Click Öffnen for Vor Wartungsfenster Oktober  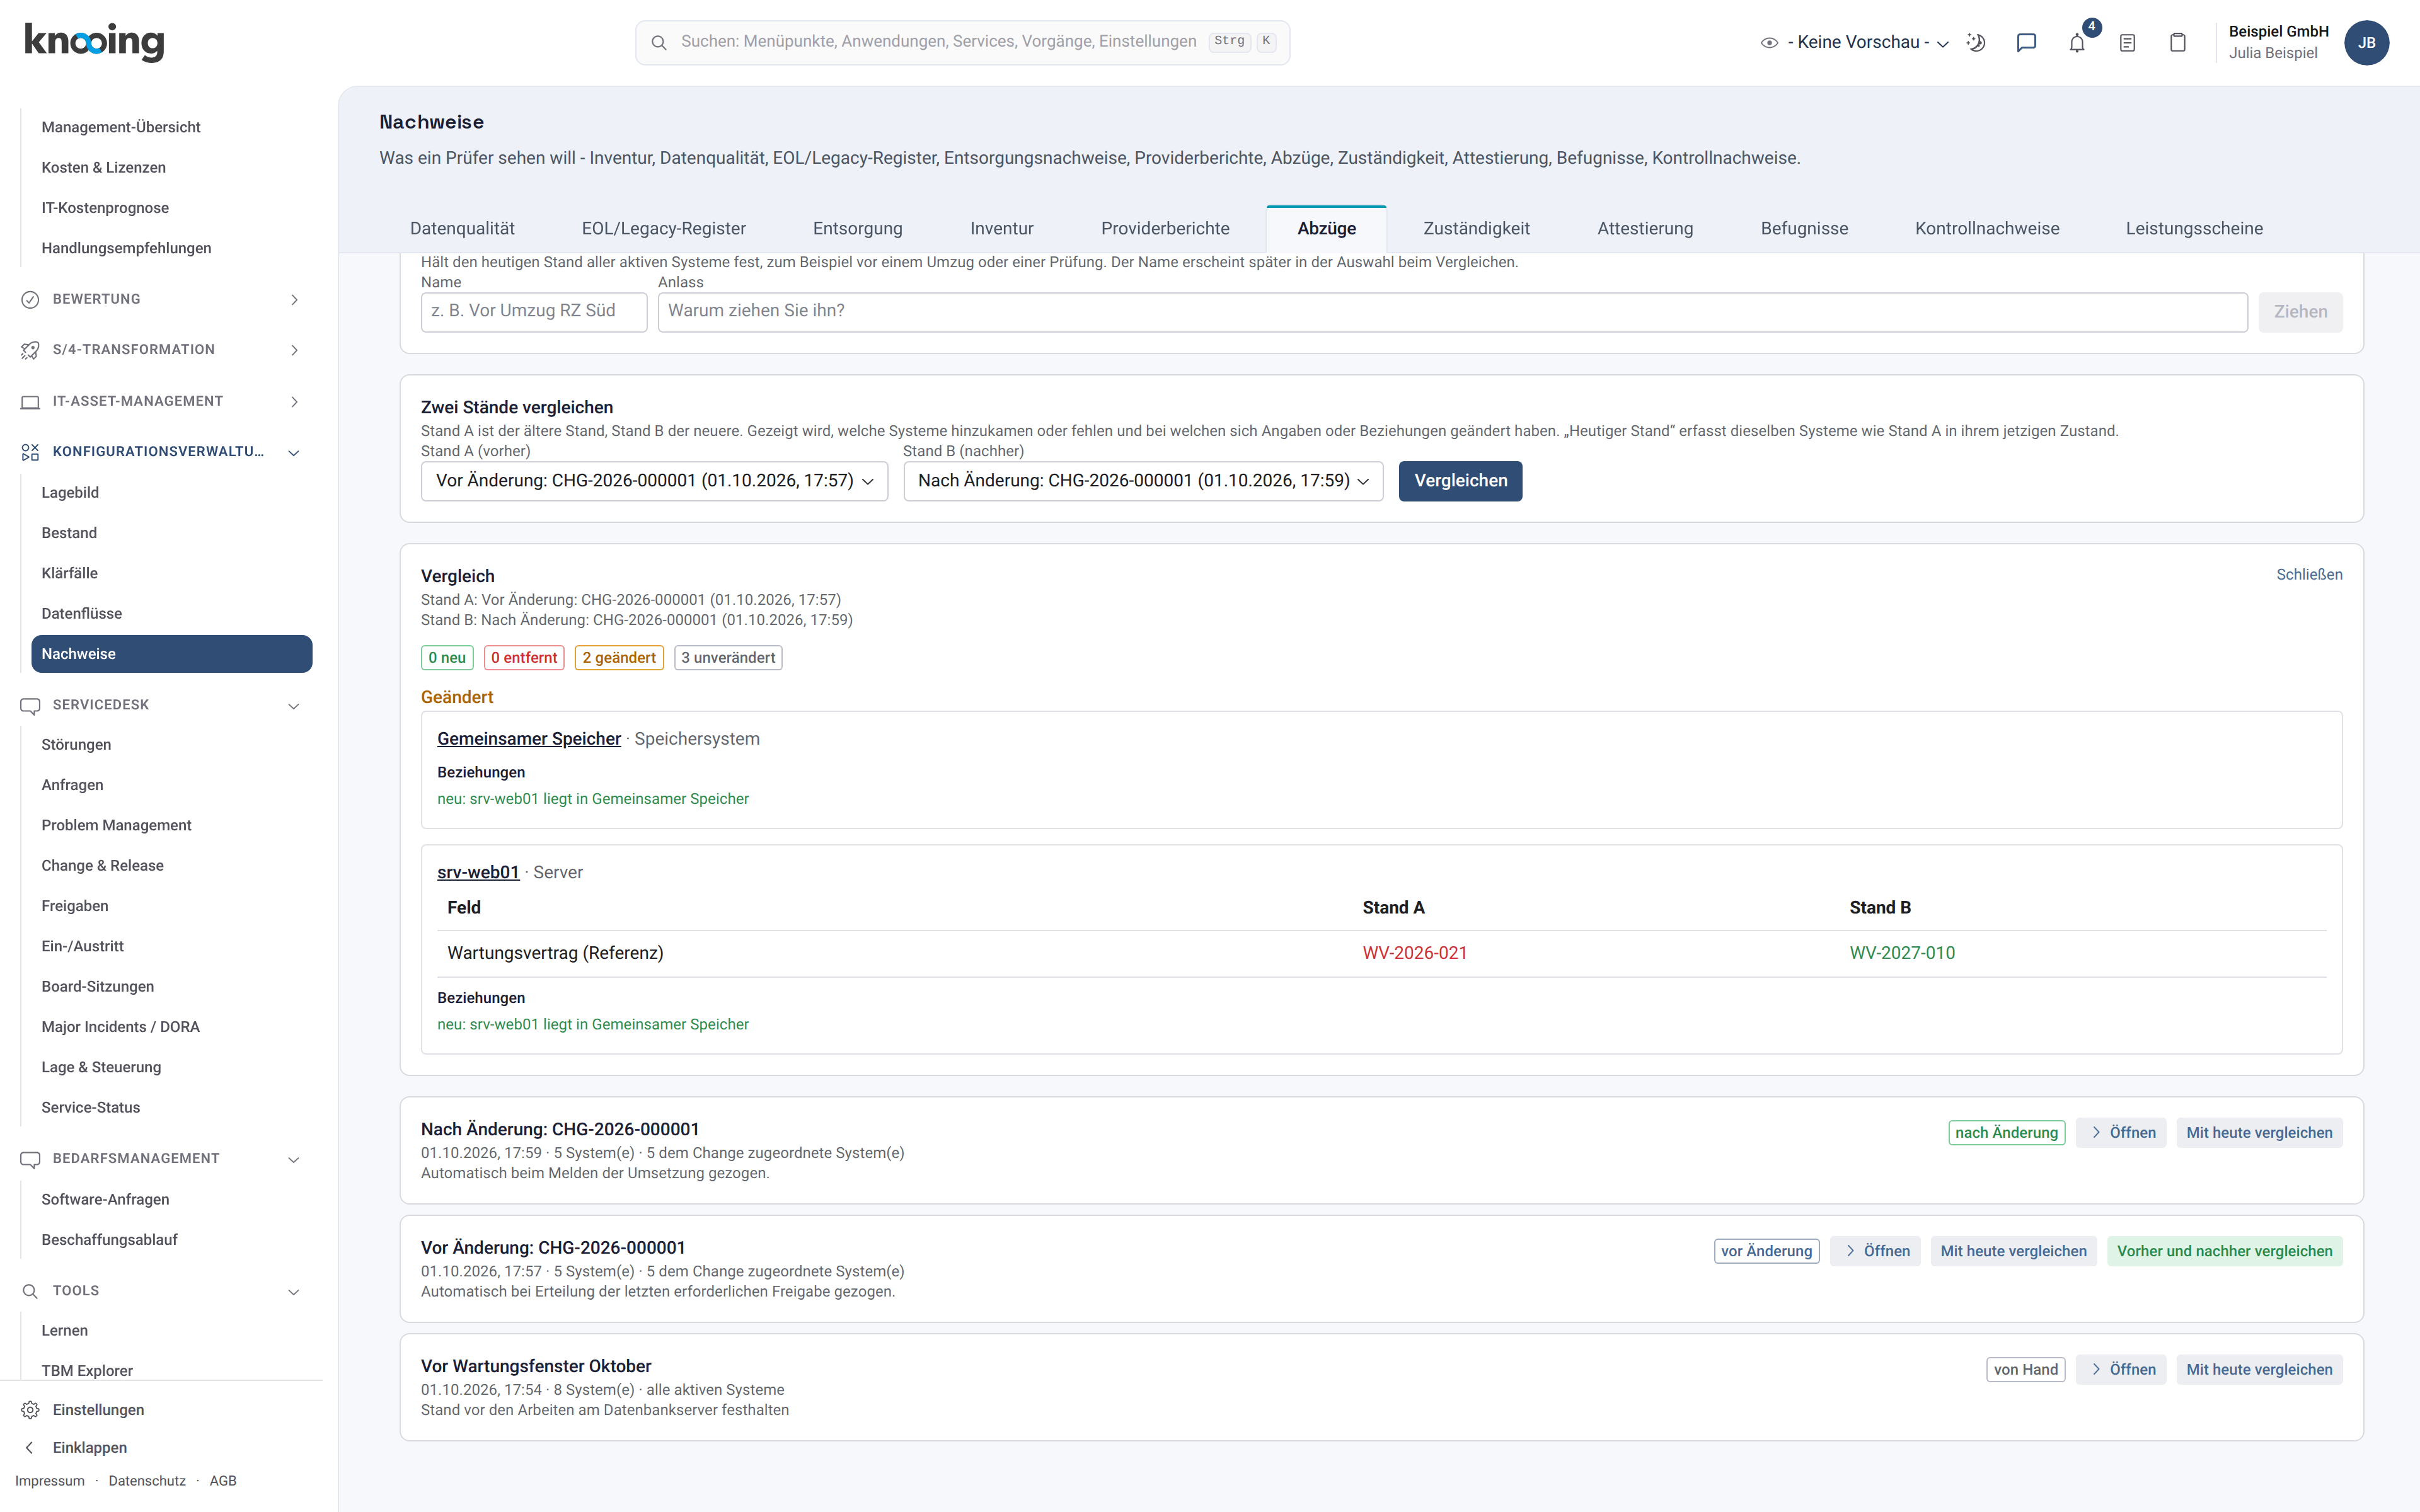click(2121, 1370)
